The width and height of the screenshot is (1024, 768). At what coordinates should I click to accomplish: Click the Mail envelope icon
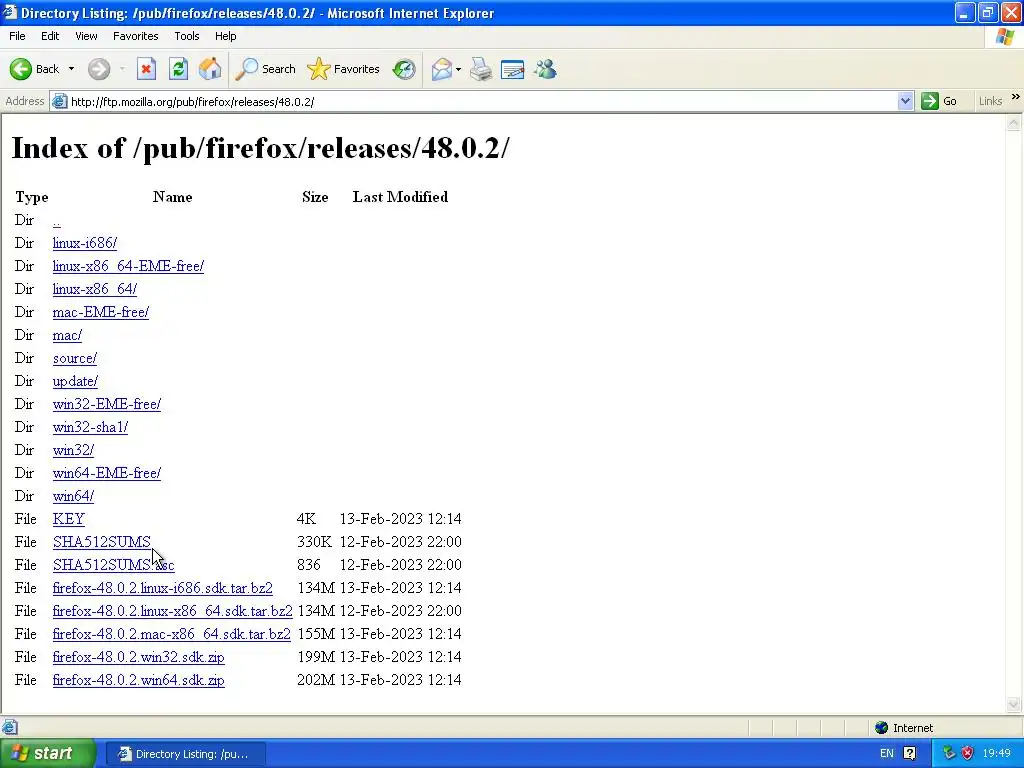(x=442, y=69)
